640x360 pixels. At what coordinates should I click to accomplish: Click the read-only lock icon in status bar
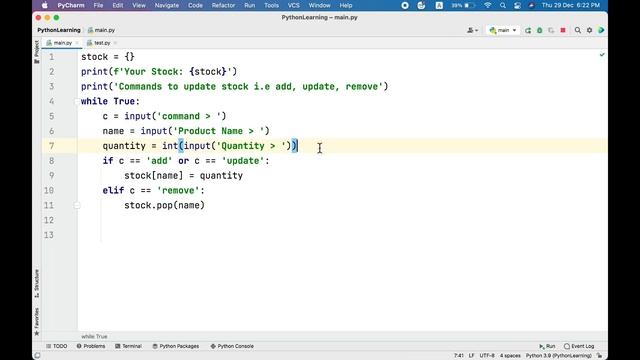coord(600,356)
